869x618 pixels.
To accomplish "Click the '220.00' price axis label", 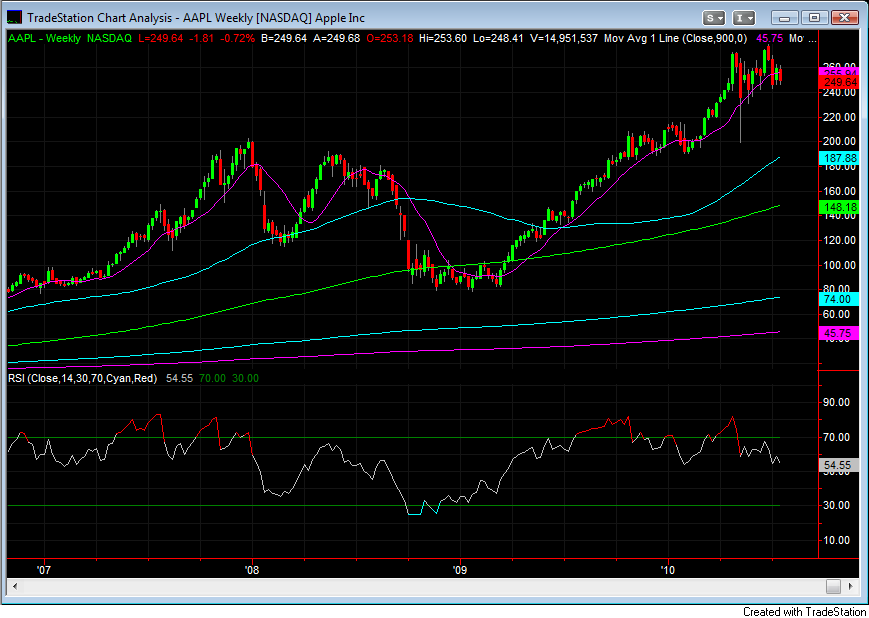I will (x=840, y=117).
